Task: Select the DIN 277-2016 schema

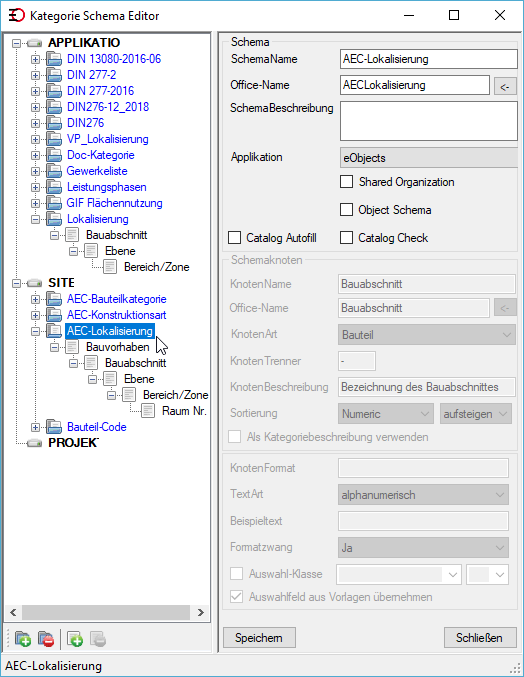Action: point(100,91)
